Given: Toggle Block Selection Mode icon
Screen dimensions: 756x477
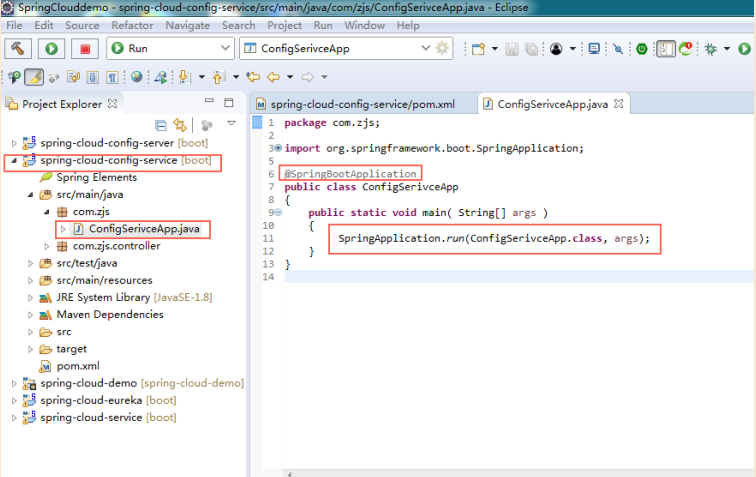Looking at the screenshot, I should 93,77.
